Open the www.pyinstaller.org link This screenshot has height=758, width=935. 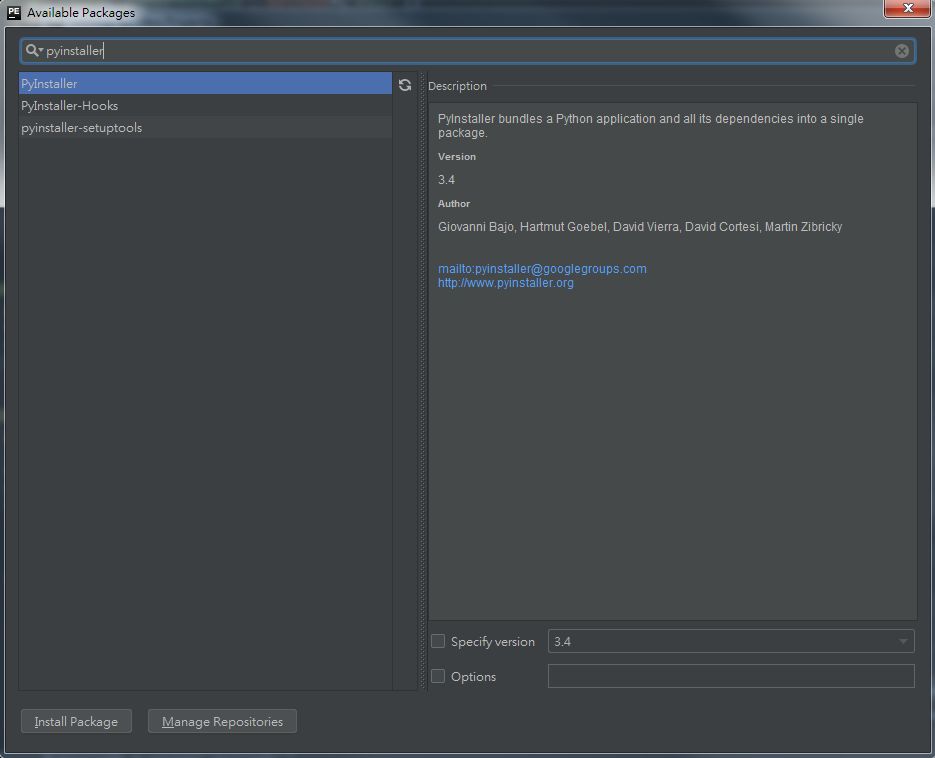point(505,283)
